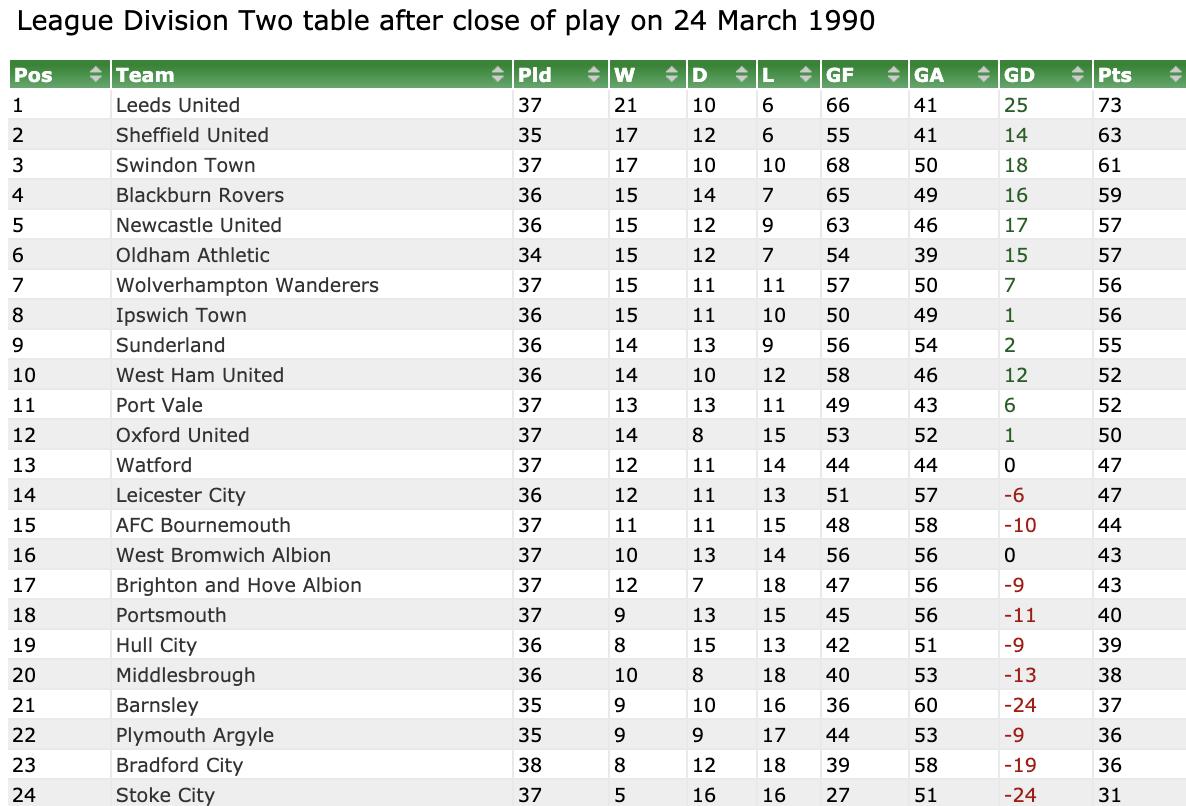1186x806 pixels.
Task: Sort by D column arrow icon
Action: point(742,74)
